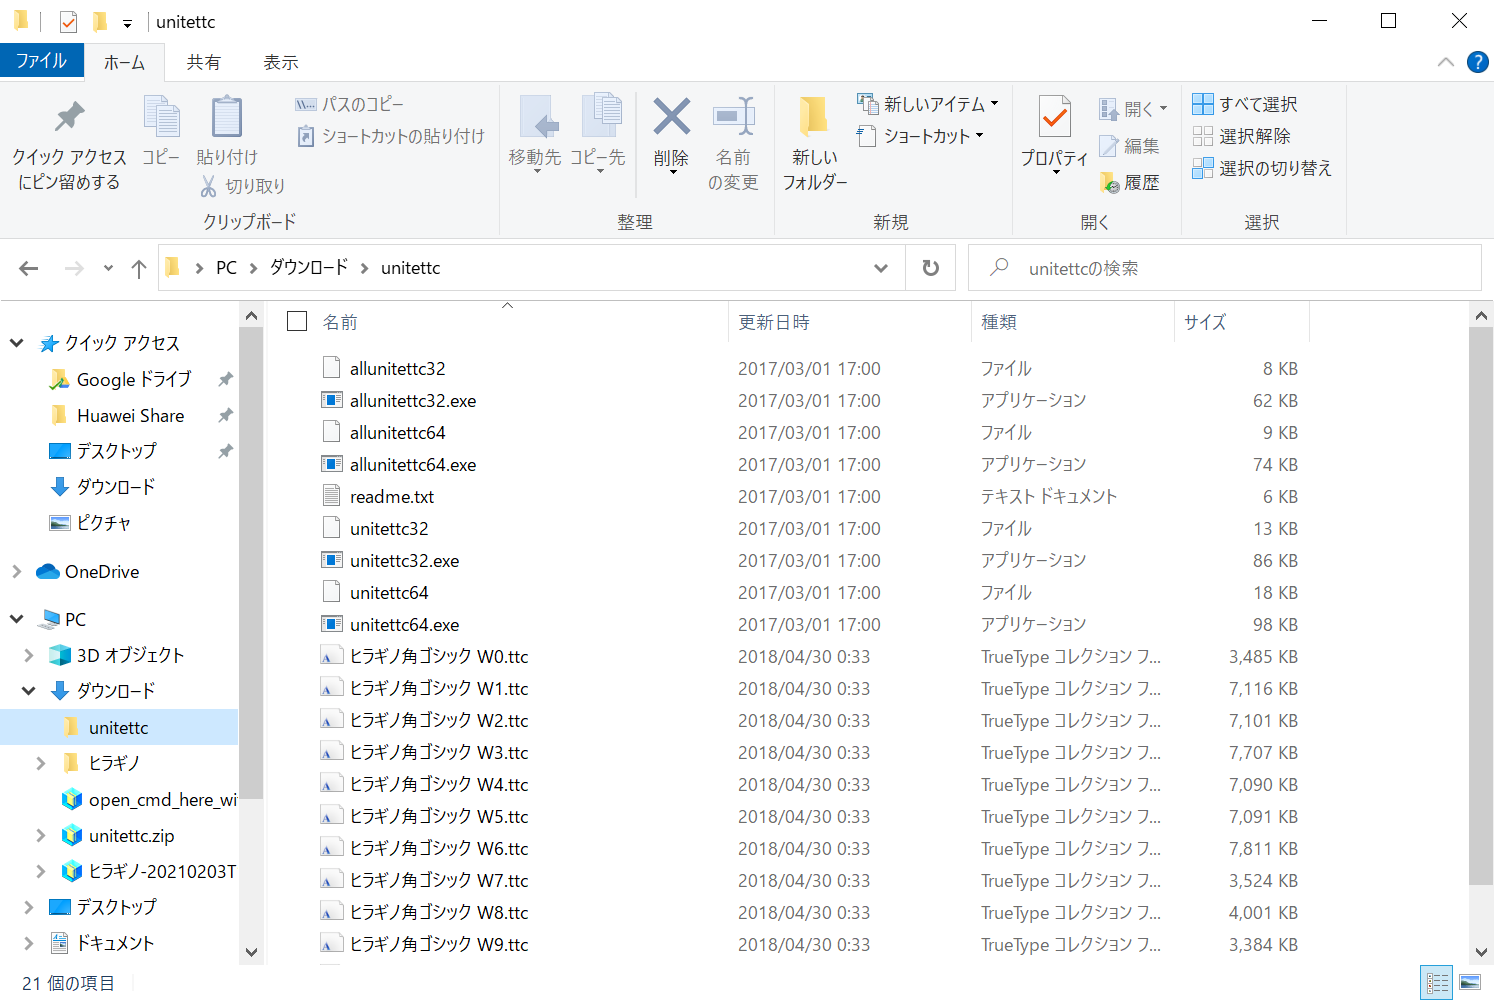Viewport: 1494px width, 1000px height.
Task: Open recent locations dropdown arrow
Action: pyautogui.click(x=108, y=268)
